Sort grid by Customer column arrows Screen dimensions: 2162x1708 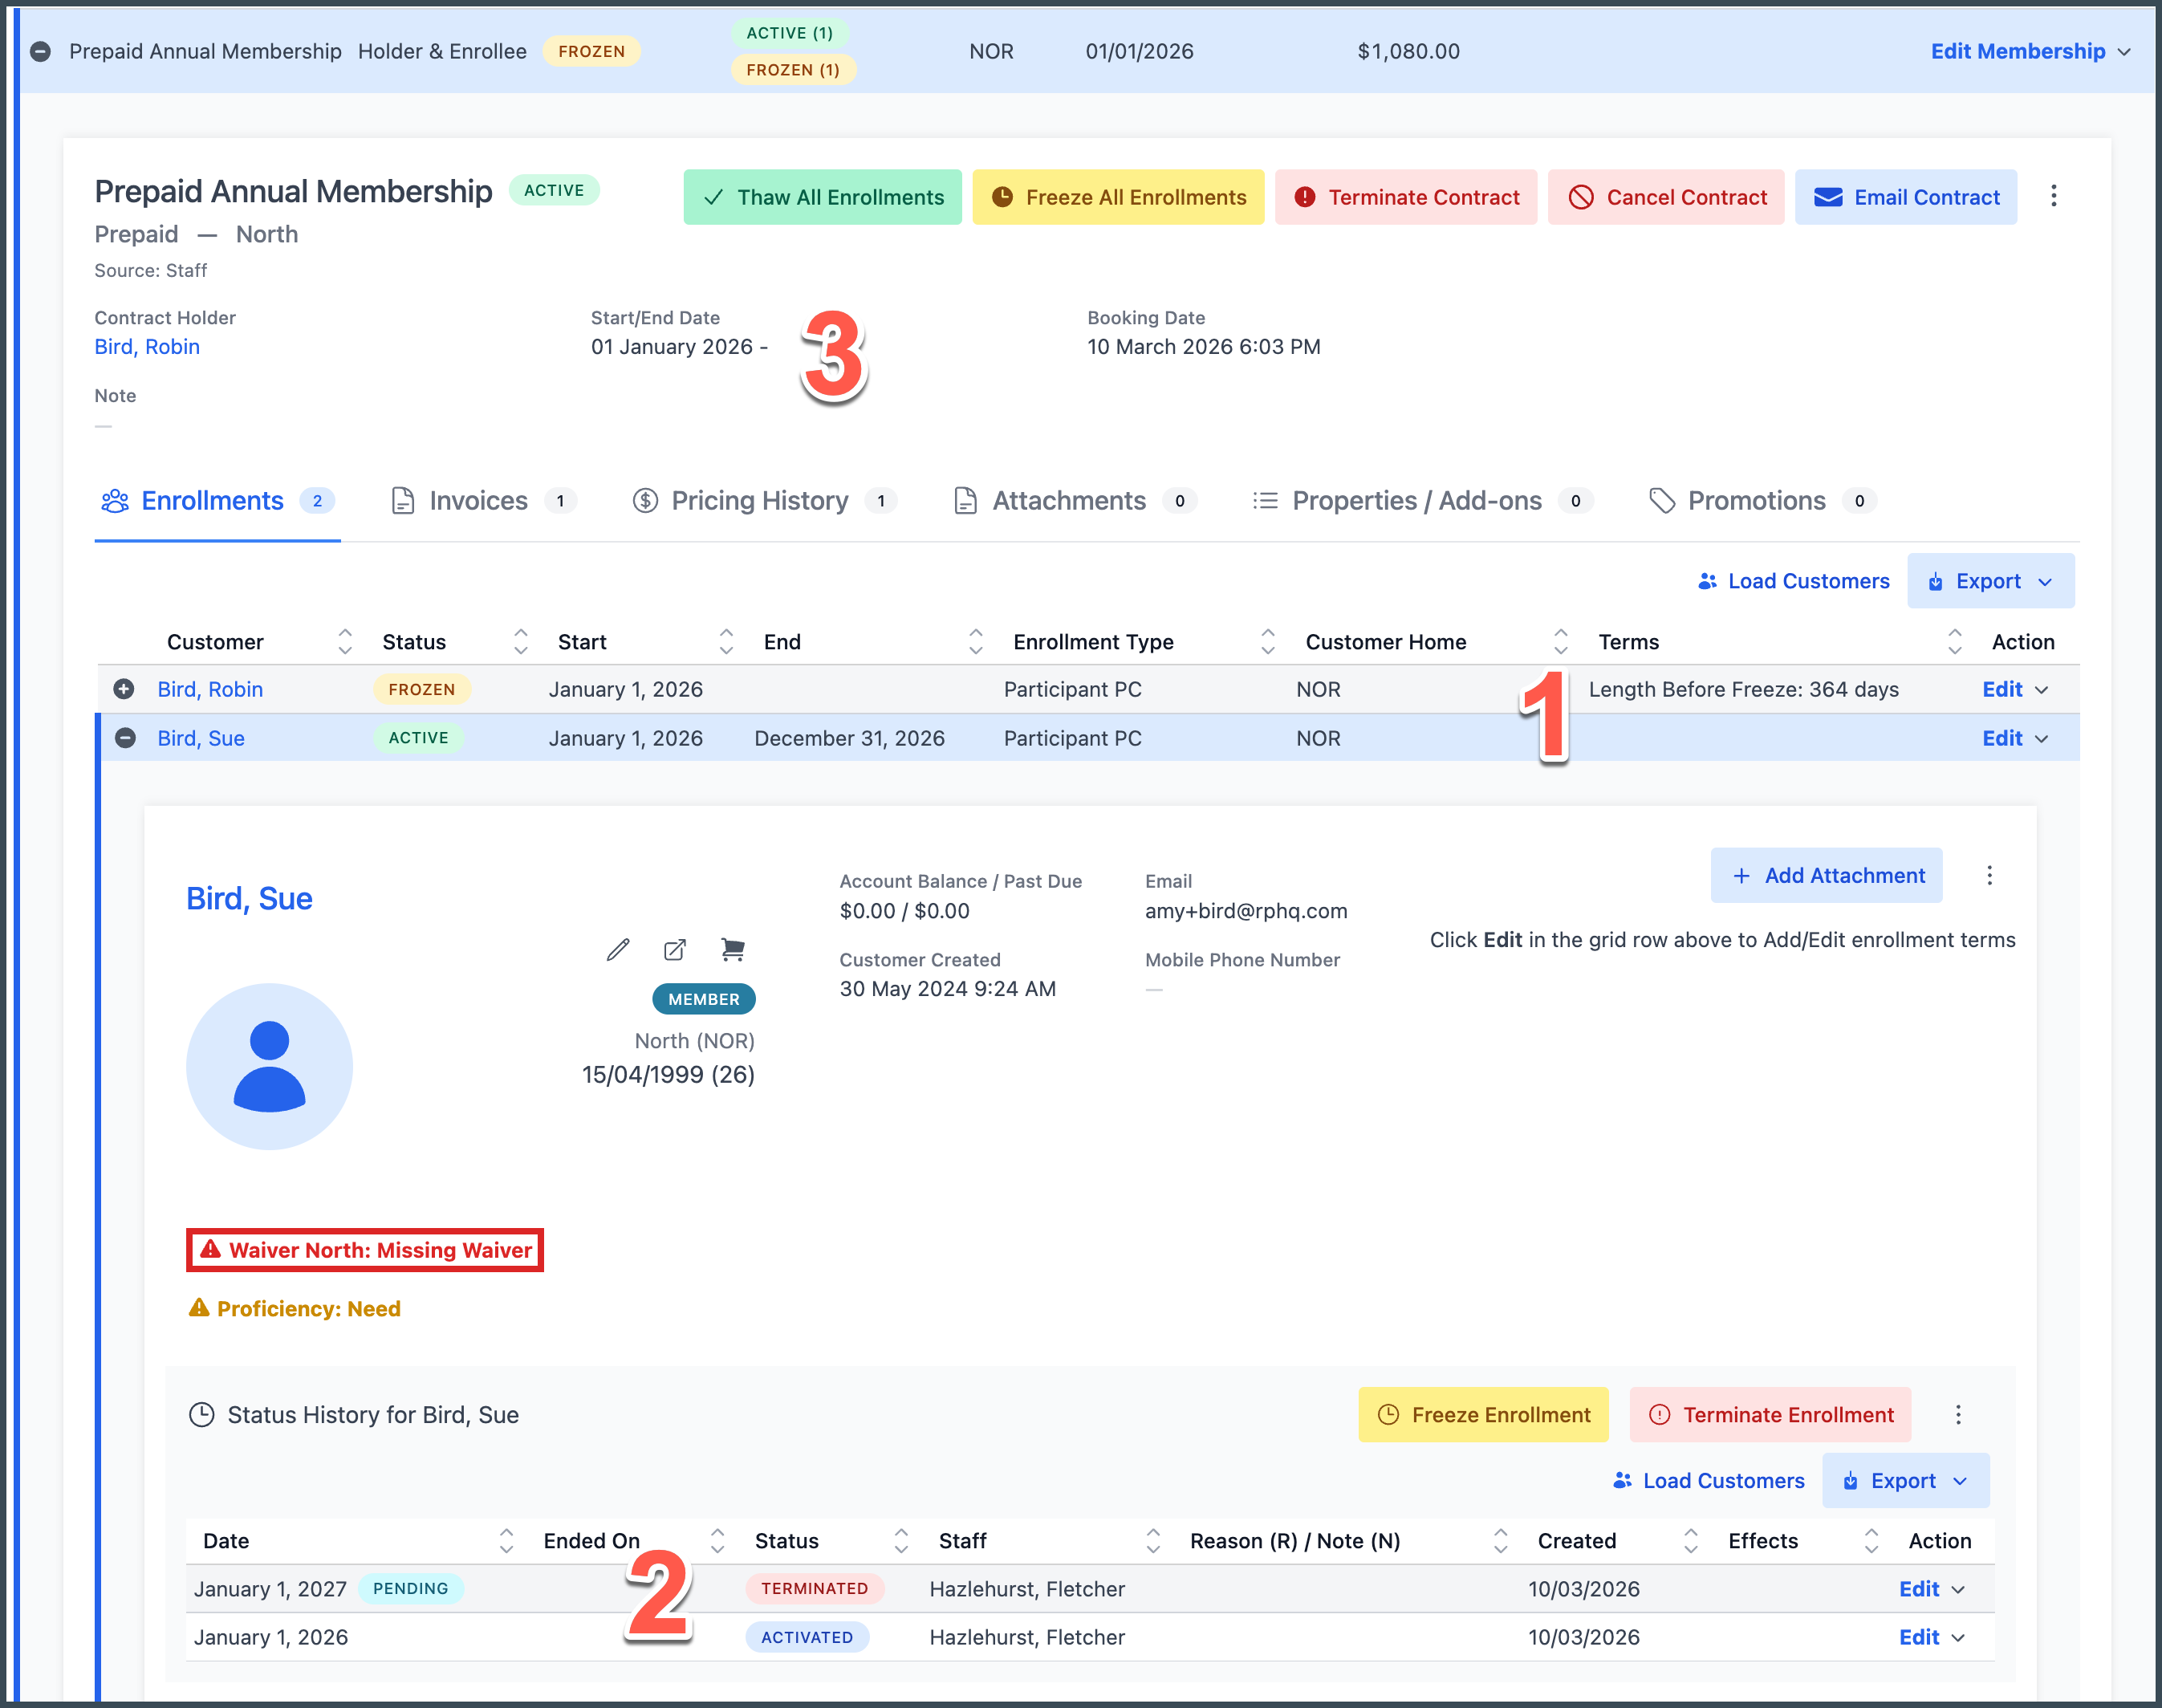tap(345, 642)
